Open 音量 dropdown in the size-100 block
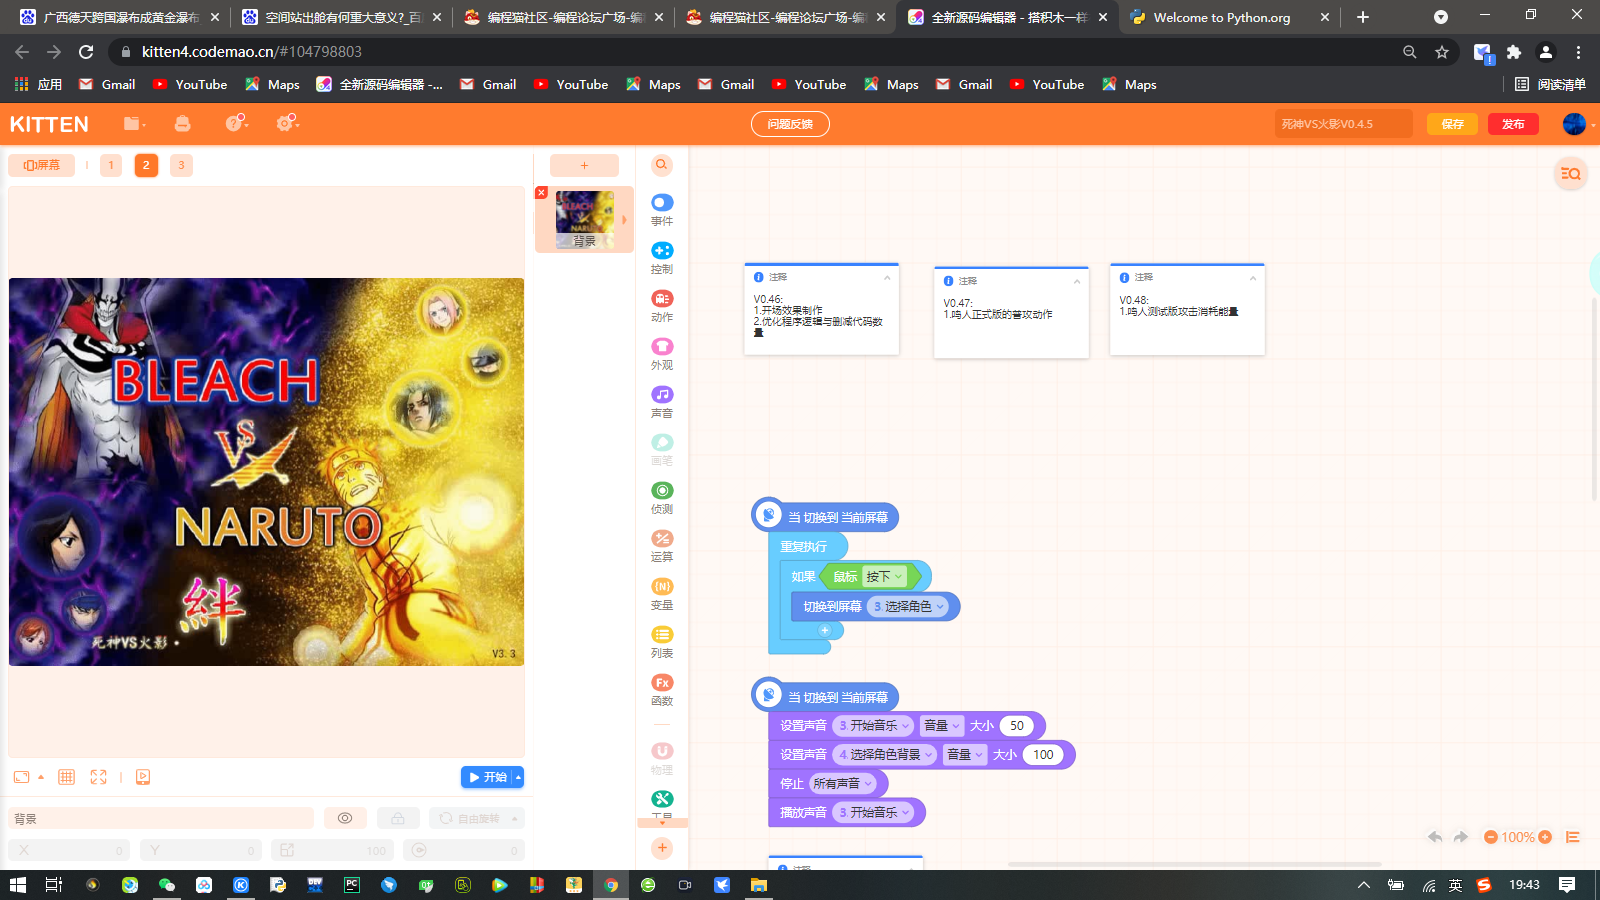This screenshot has height=900, width=1600. (x=965, y=755)
